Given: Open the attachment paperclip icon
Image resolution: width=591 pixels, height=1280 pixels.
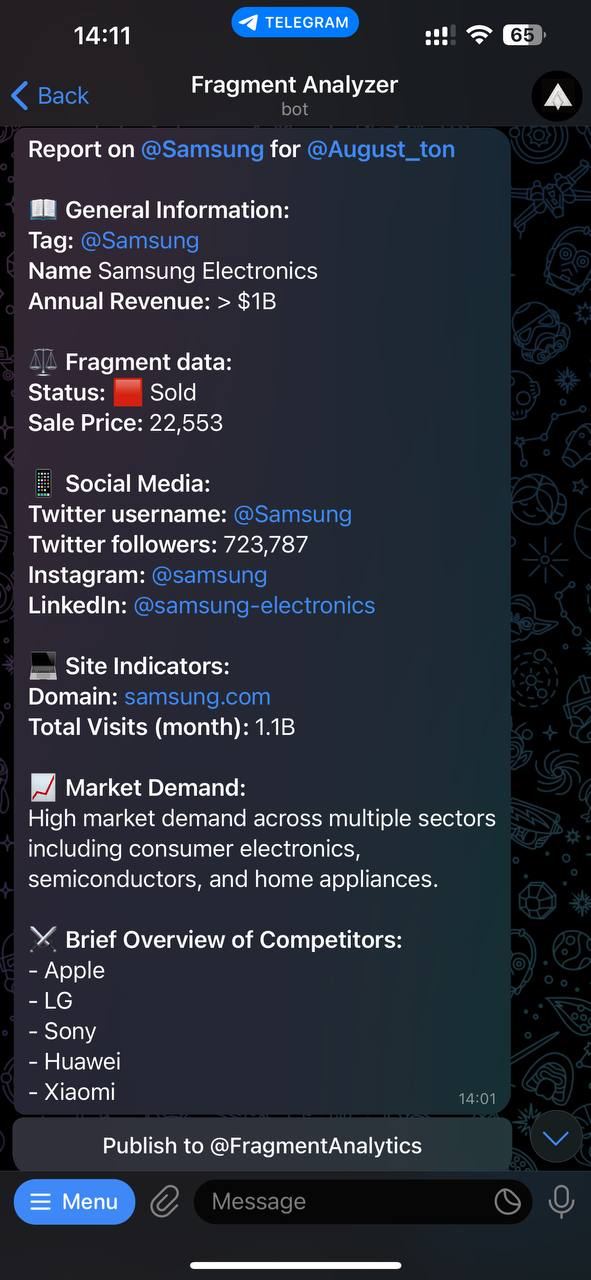Looking at the screenshot, I should click(164, 1202).
